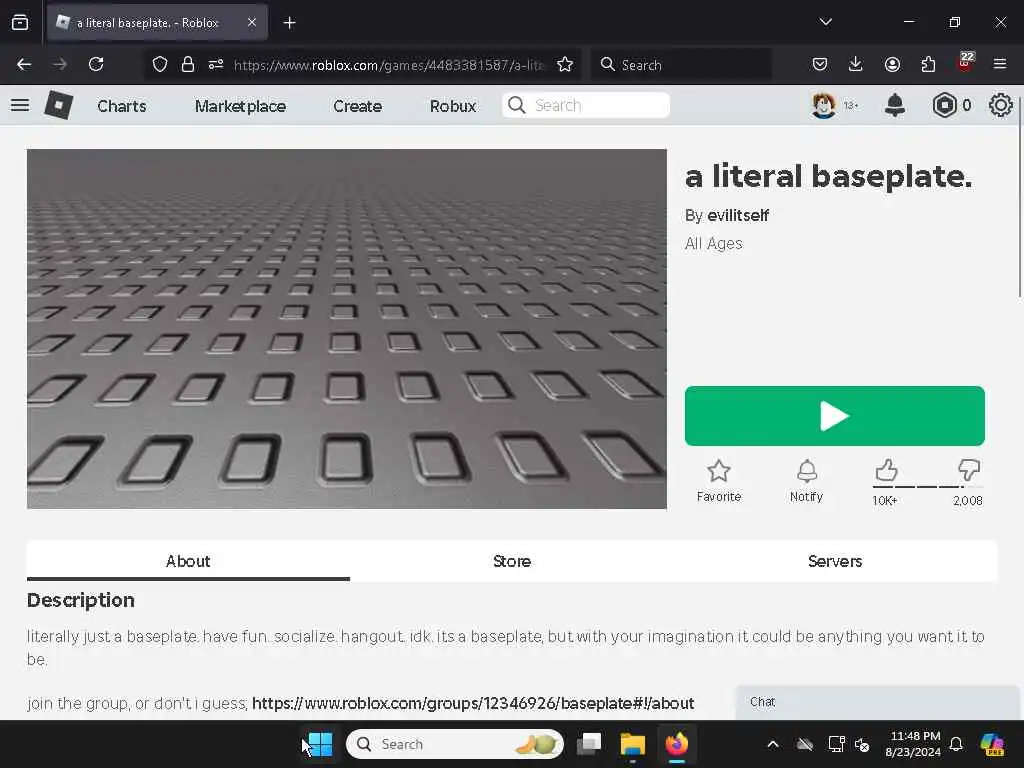This screenshot has height=768, width=1024.
Task: Open the Robux menu item
Action: tap(453, 106)
